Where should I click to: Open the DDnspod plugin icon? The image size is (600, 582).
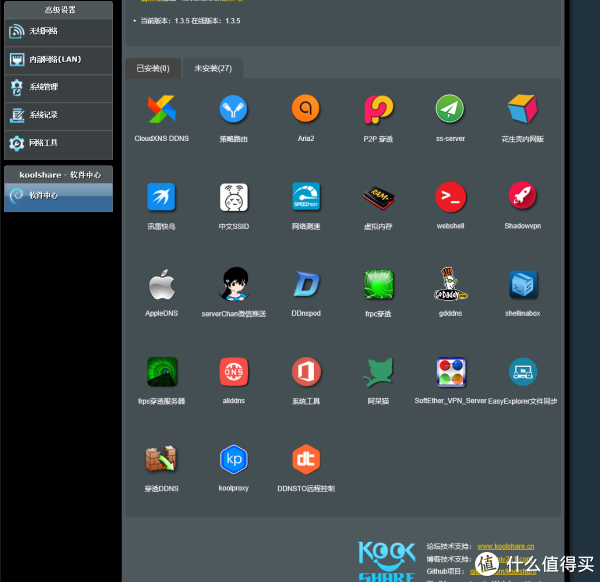click(305, 285)
